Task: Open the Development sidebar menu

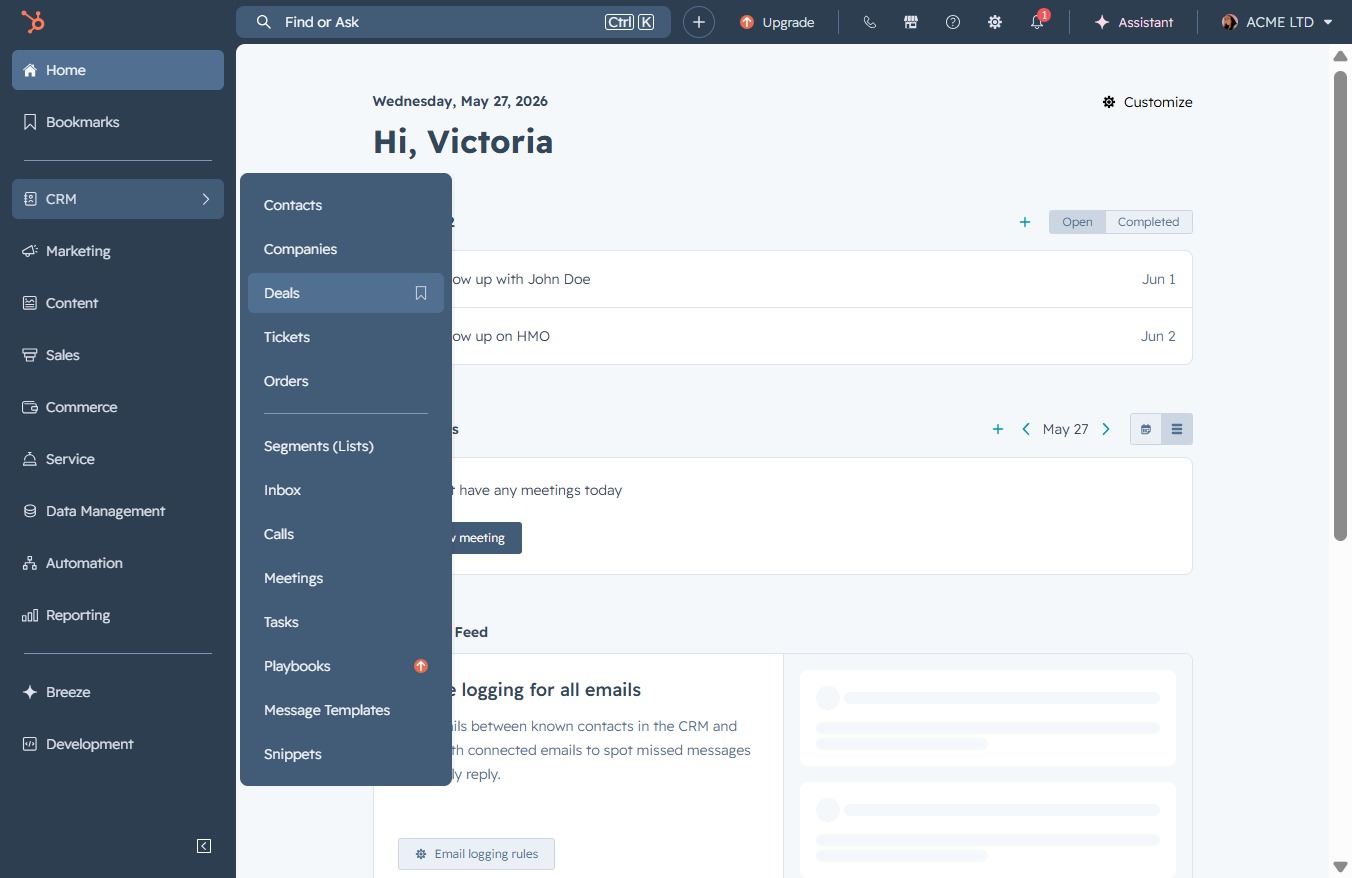Action: [118, 744]
